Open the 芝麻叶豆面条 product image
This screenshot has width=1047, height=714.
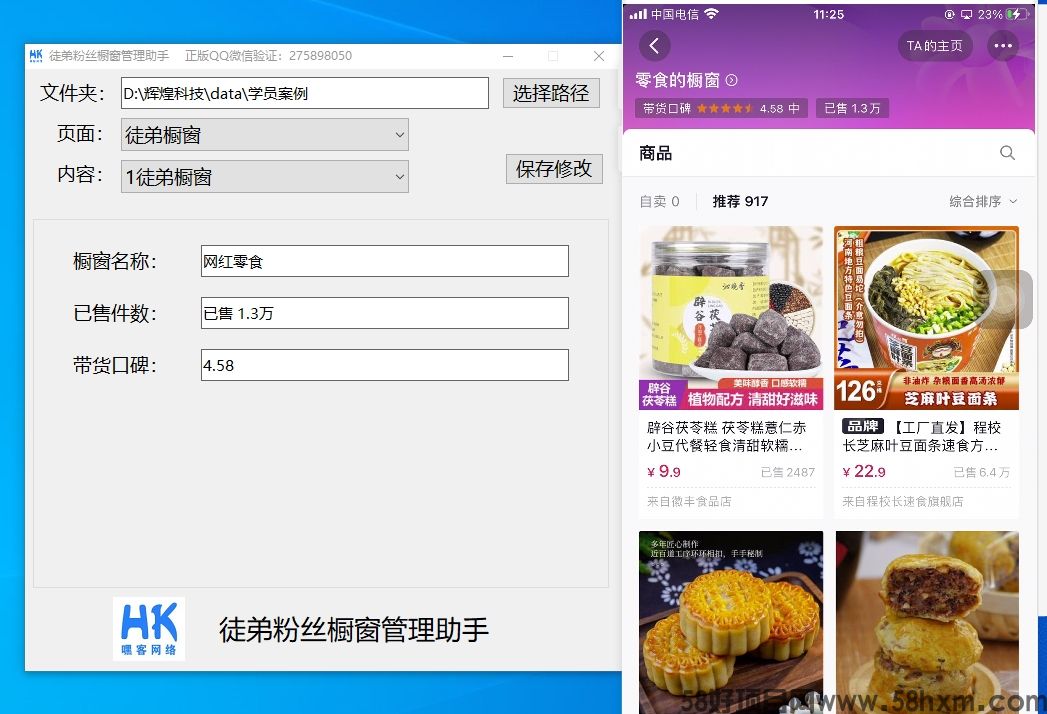click(927, 318)
